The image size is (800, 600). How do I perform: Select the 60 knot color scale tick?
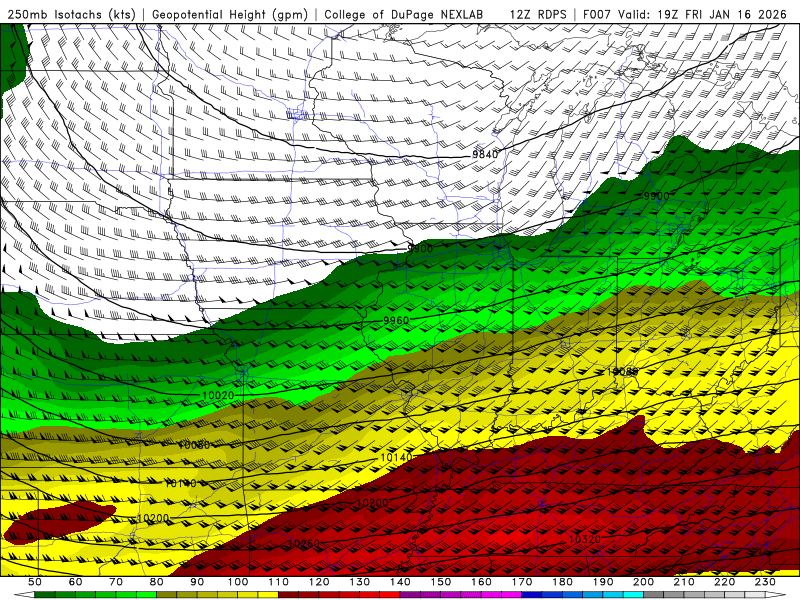coord(75,582)
